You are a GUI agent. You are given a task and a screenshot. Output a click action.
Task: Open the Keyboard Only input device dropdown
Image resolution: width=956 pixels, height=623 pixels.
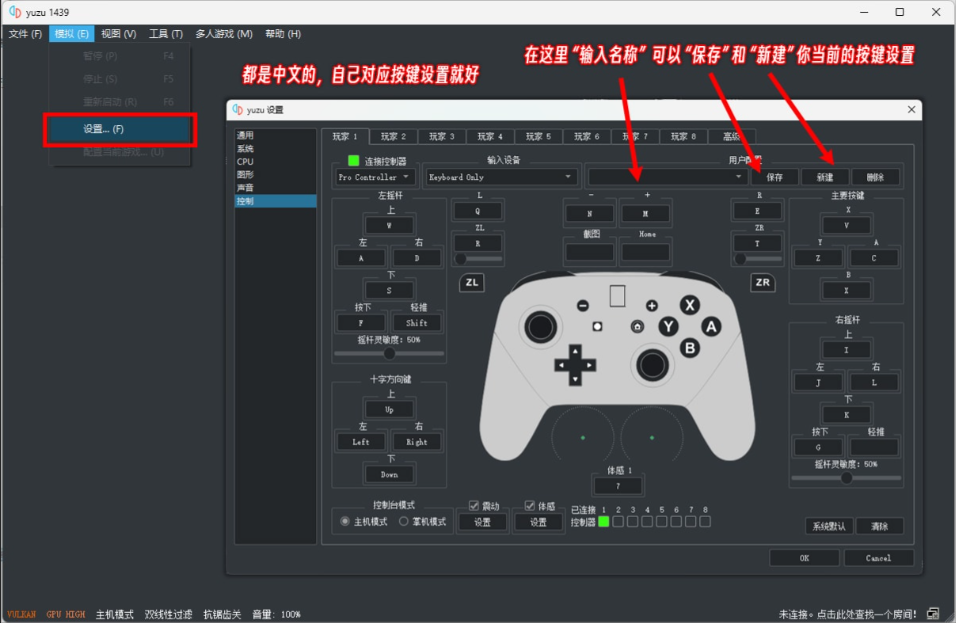click(500, 175)
